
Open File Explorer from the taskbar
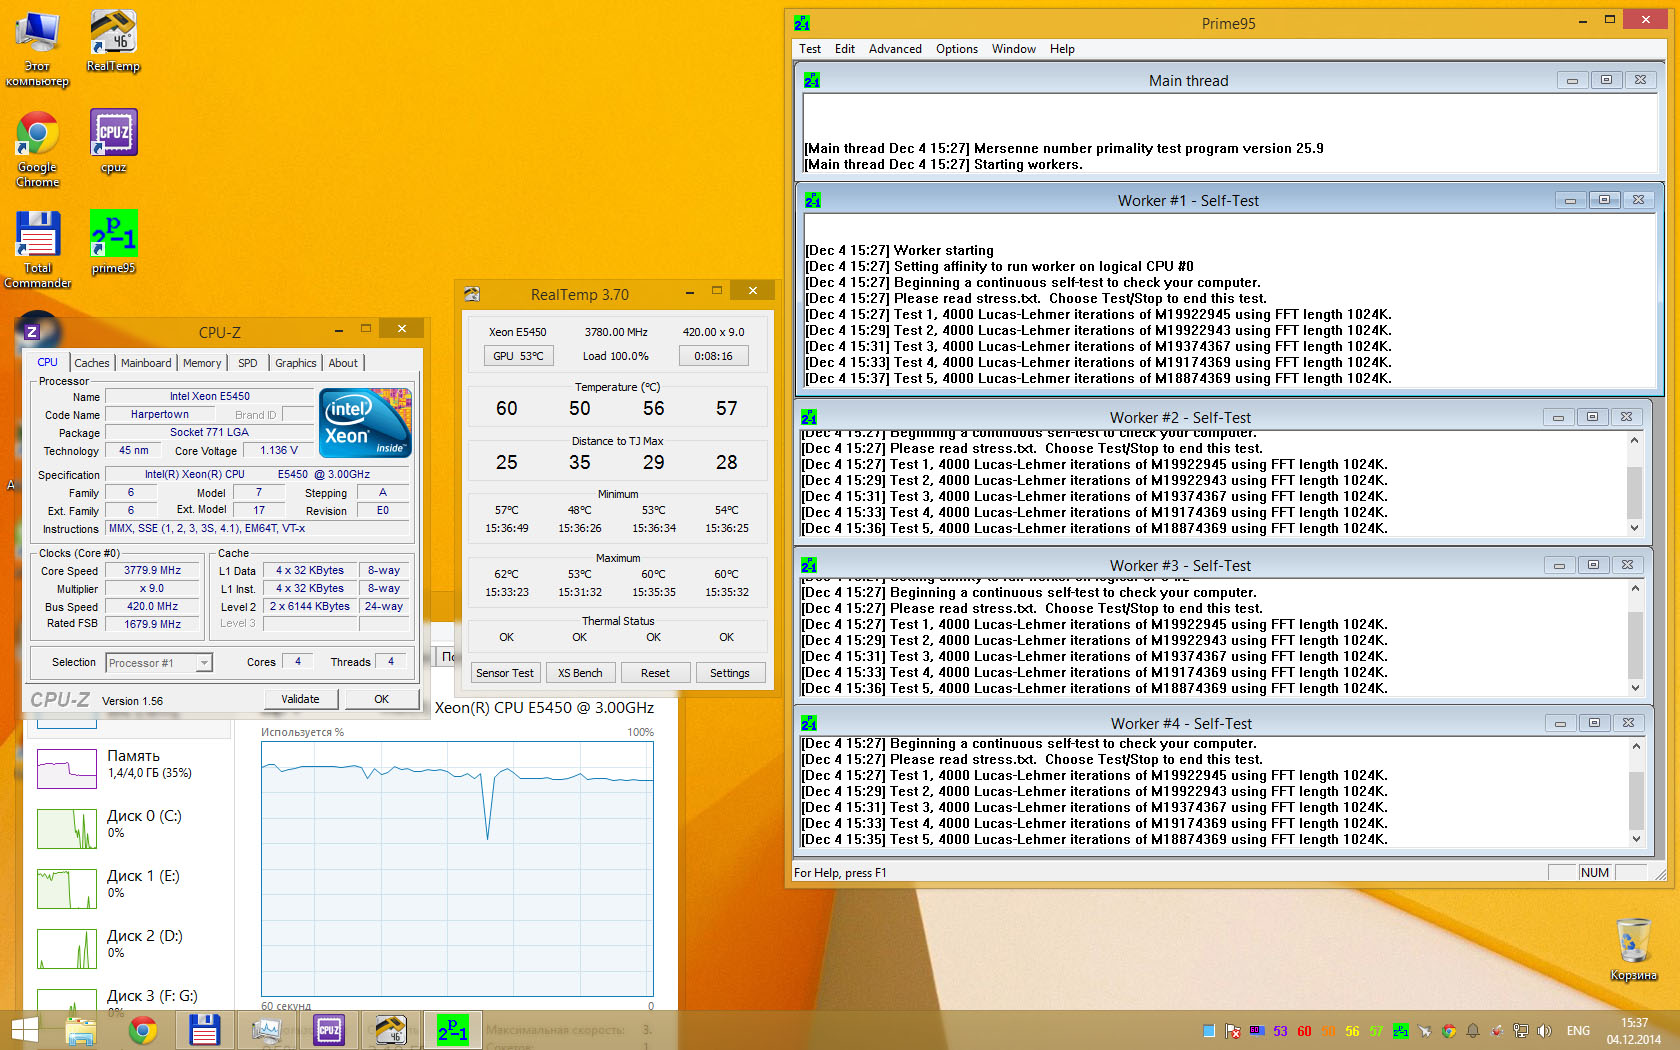[x=81, y=1030]
